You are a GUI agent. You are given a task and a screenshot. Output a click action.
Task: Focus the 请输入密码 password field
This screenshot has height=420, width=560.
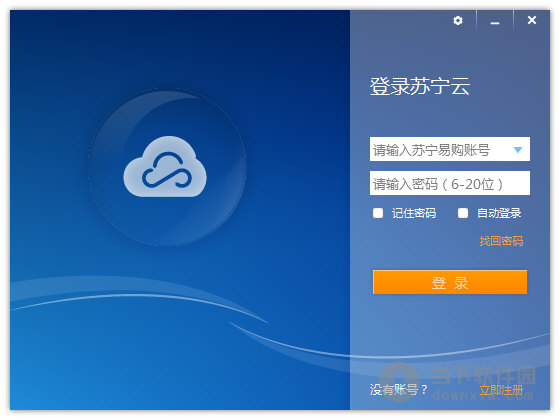tap(450, 183)
